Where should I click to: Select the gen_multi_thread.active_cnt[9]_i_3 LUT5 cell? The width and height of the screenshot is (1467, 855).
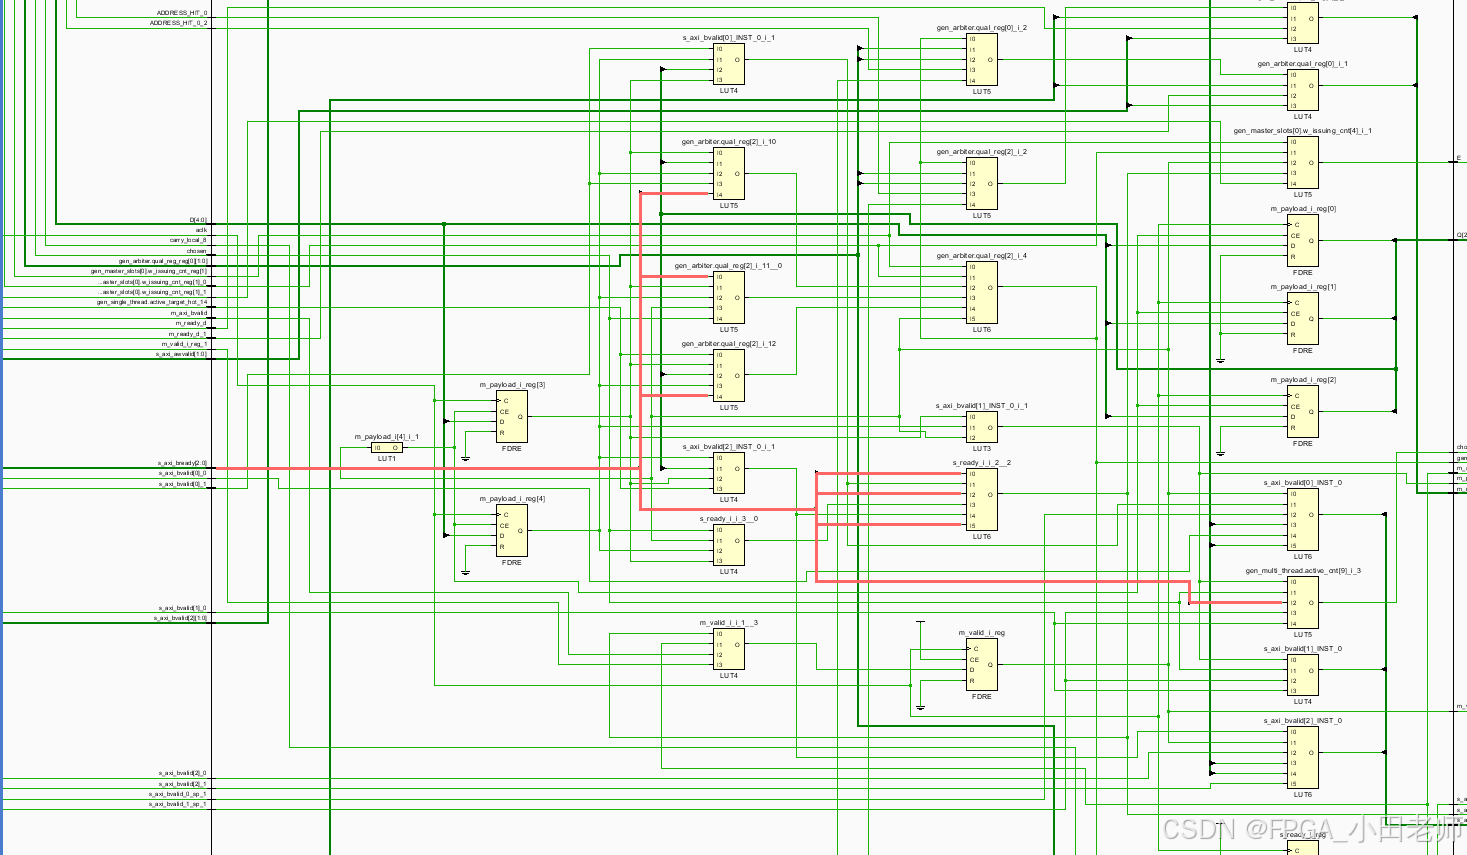1303,603
